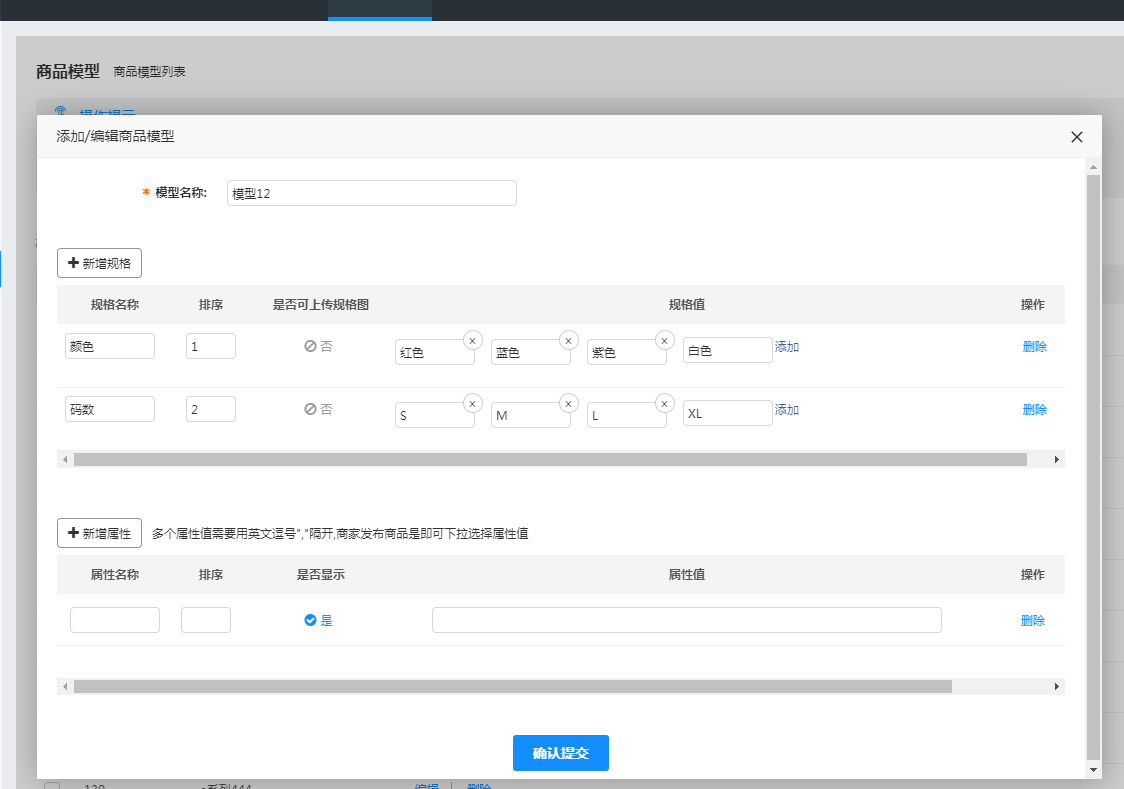Focus the 模型名称 input field
Screen dimensions: 1124x789
pos(371,193)
